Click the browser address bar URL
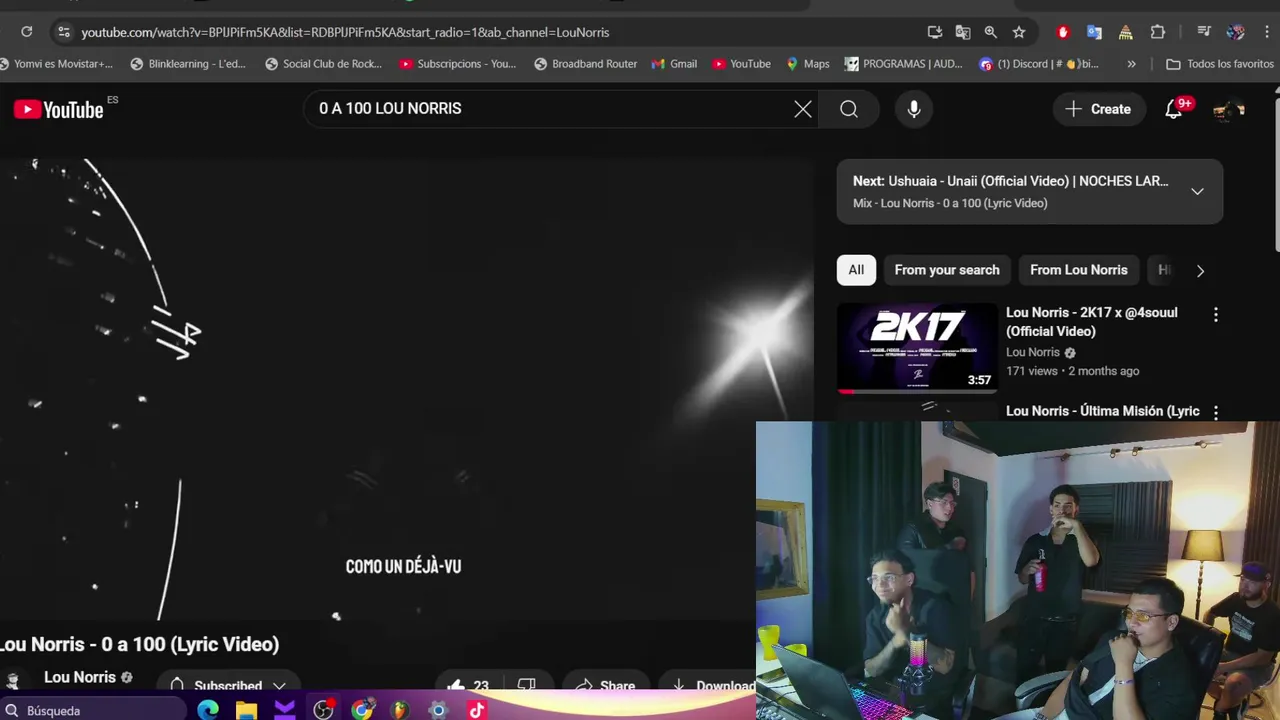1280x720 pixels. tap(345, 32)
